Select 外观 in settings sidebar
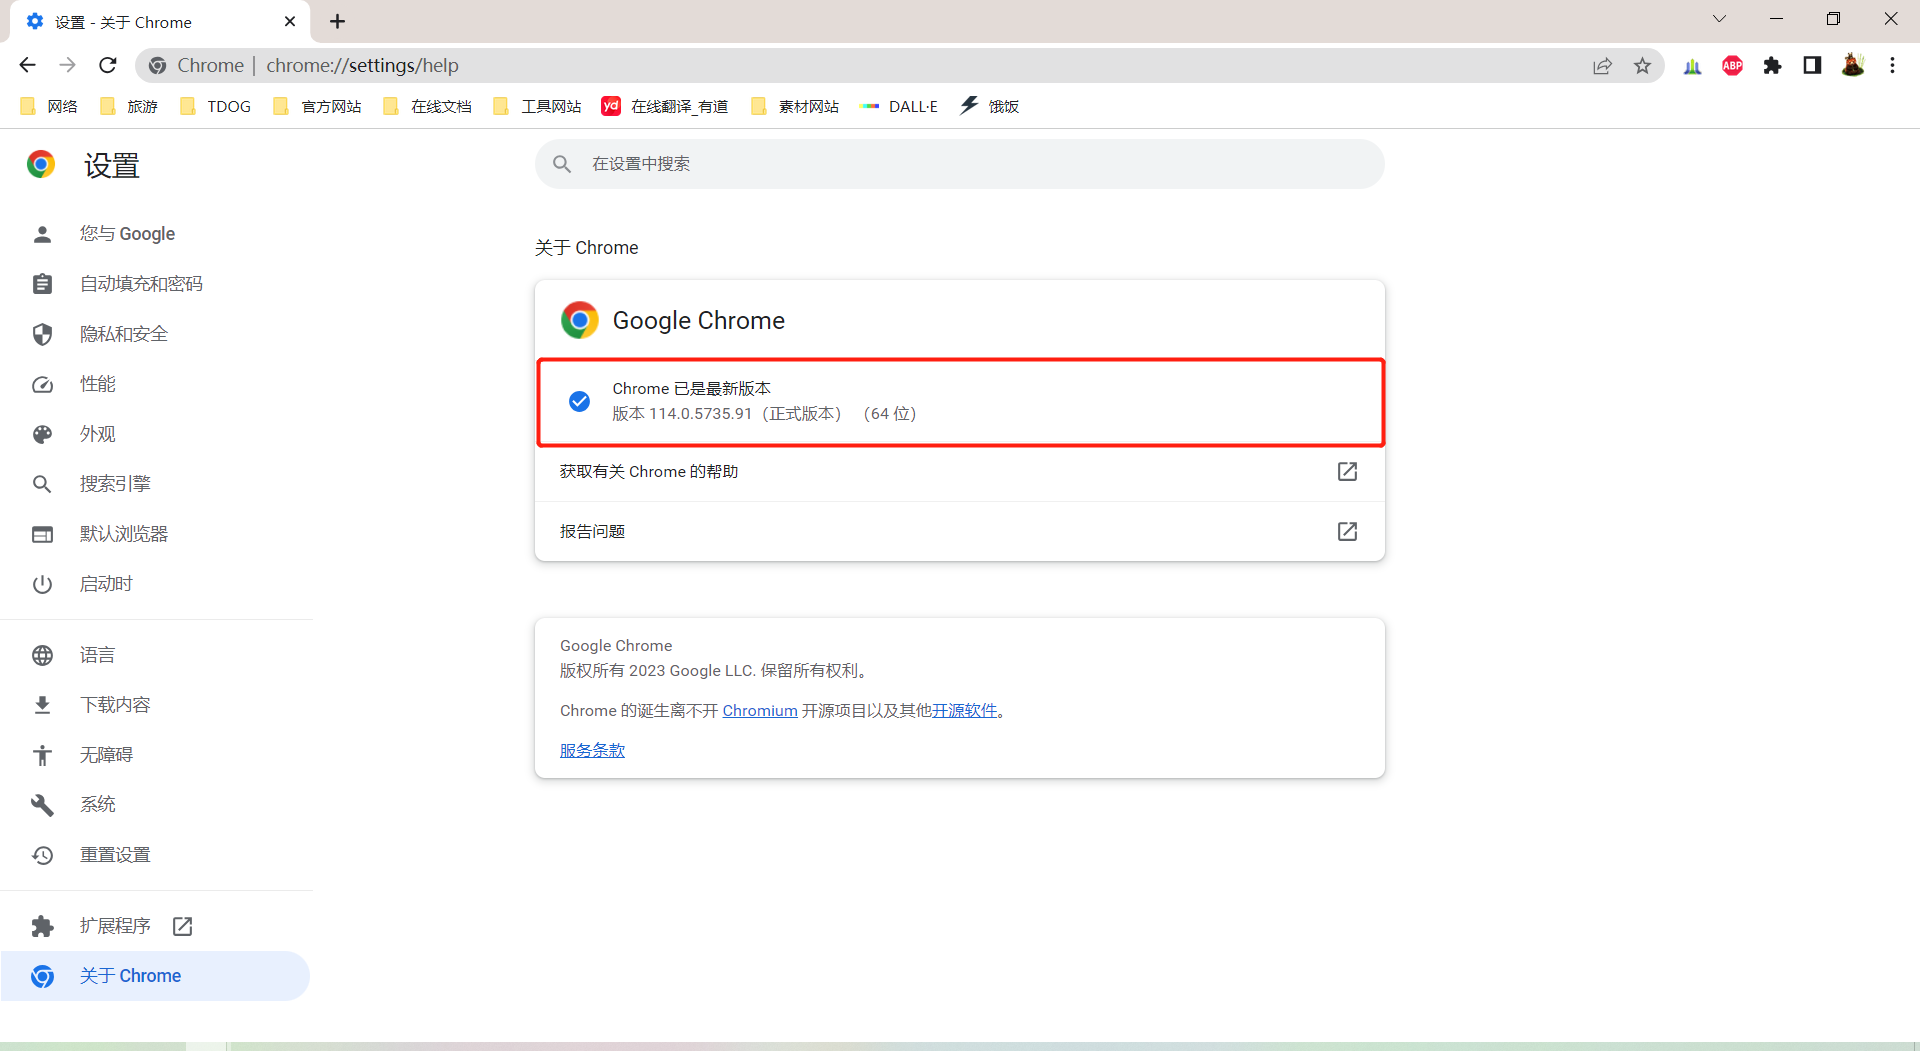 (98, 434)
